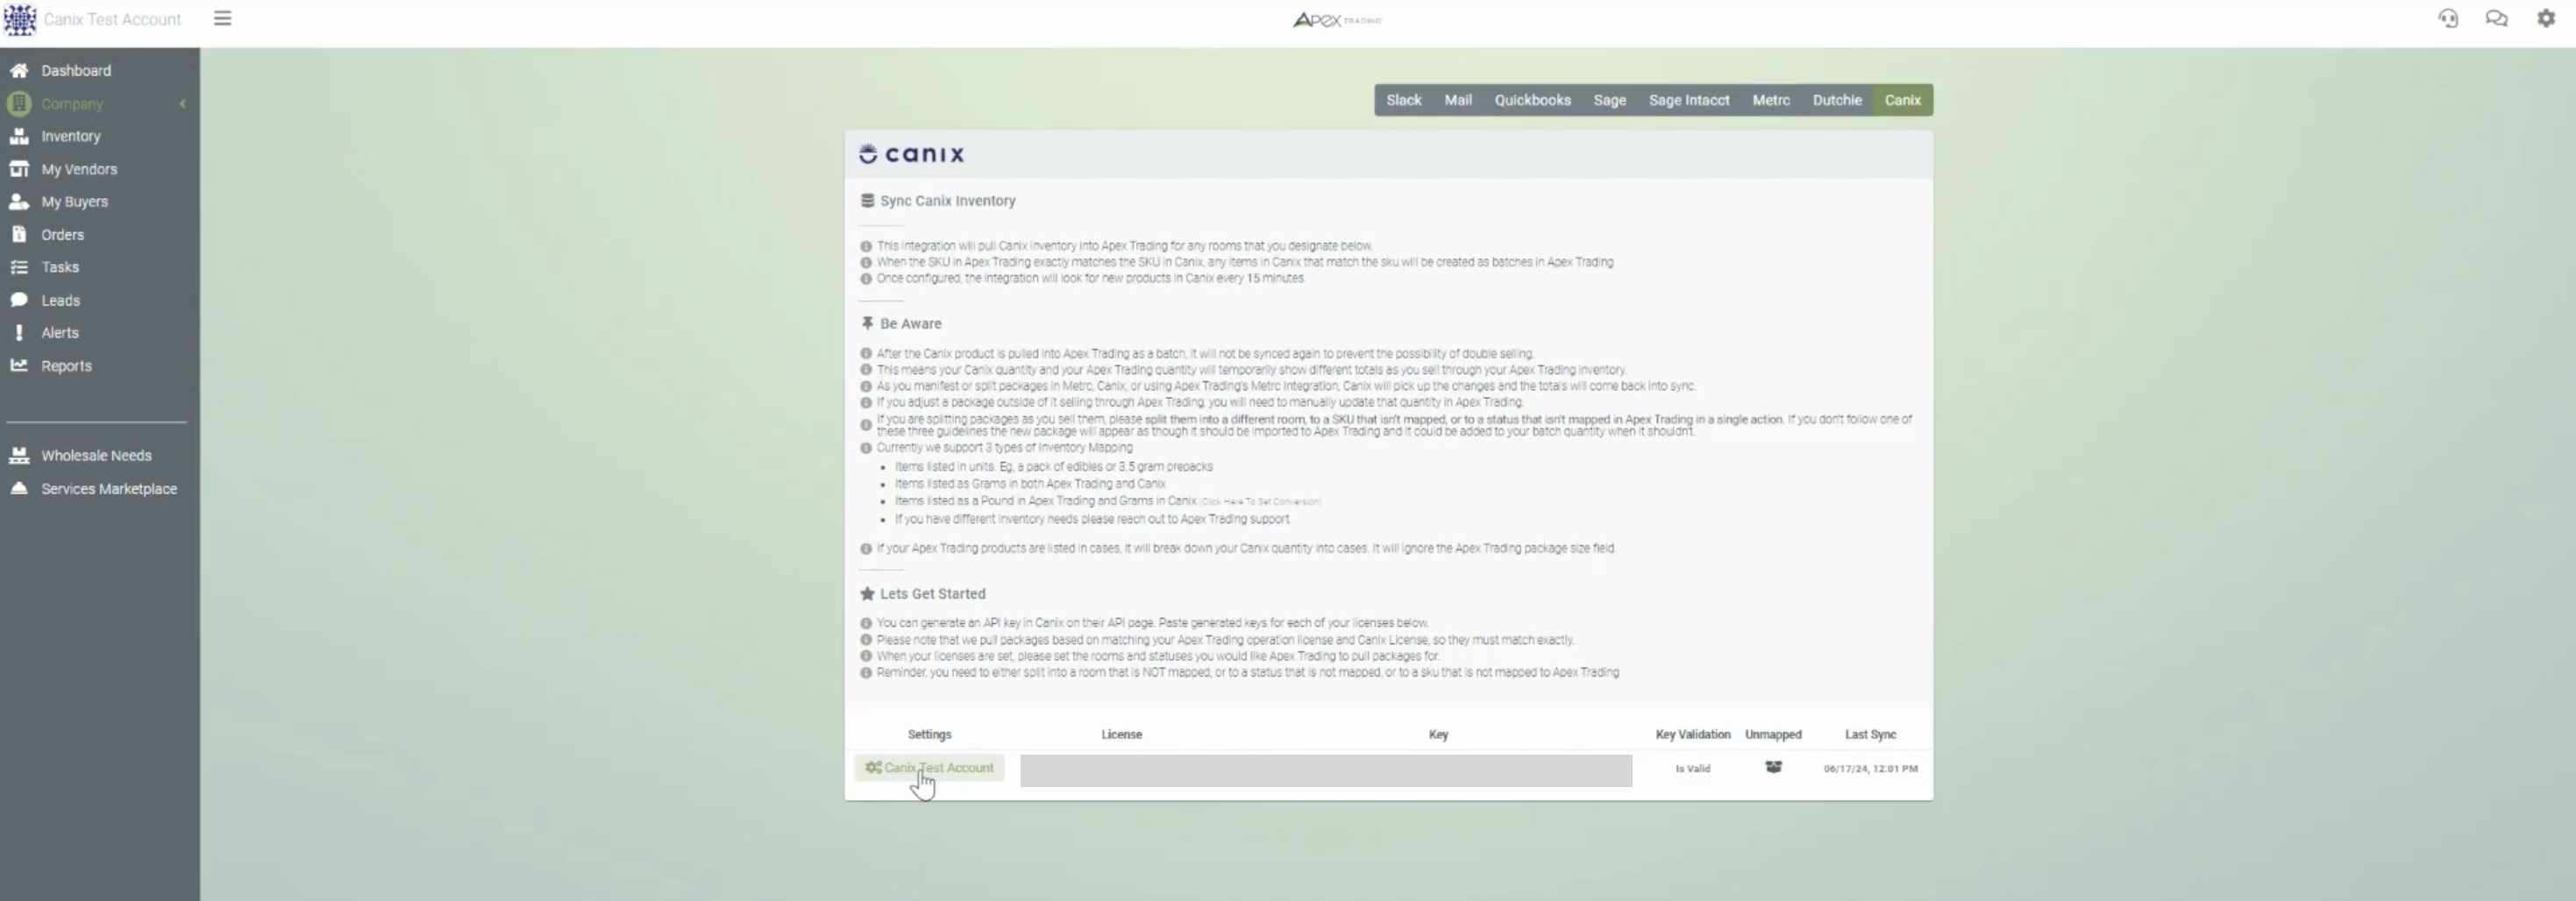This screenshot has height=901, width=2576.
Task: Click the Canix logo in the panel header
Action: coord(911,154)
